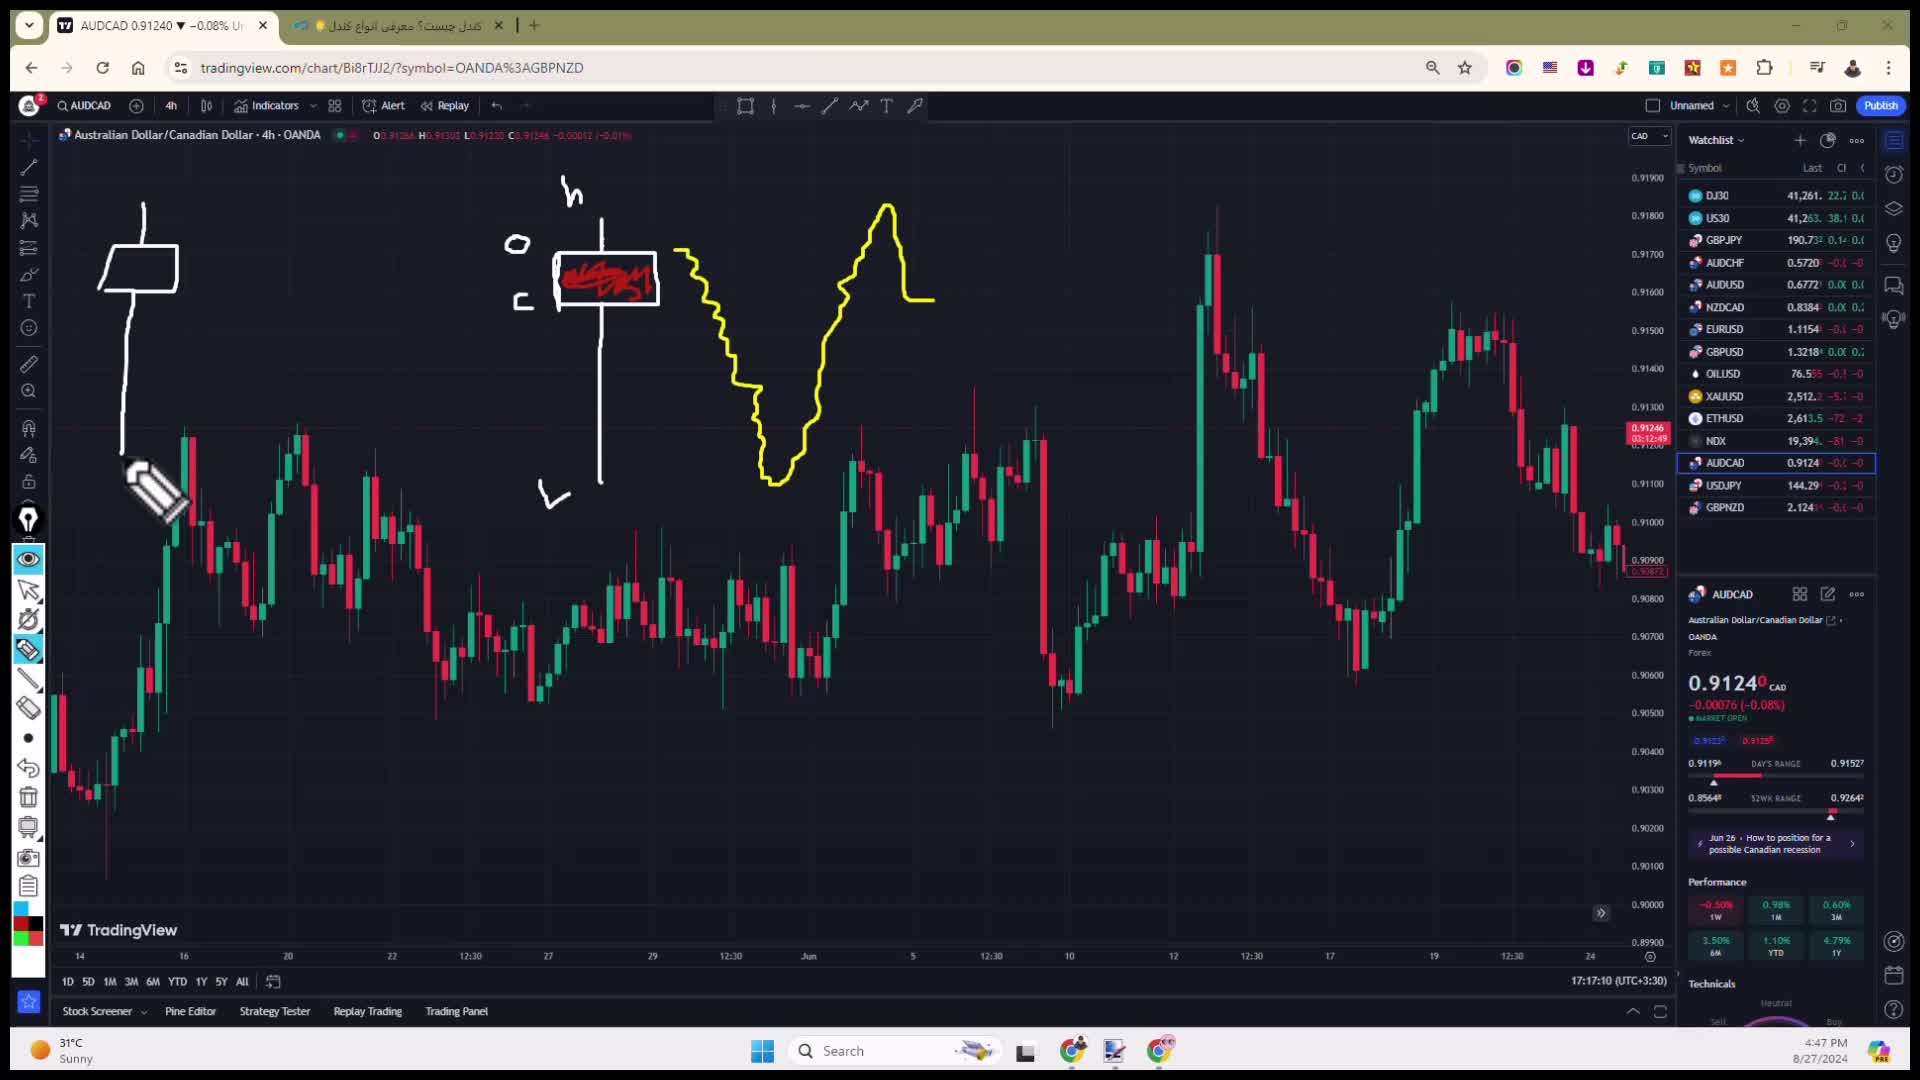The height and width of the screenshot is (1080, 1920).
Task: Switch to the Strategy Tester tab
Action: click(x=275, y=1011)
